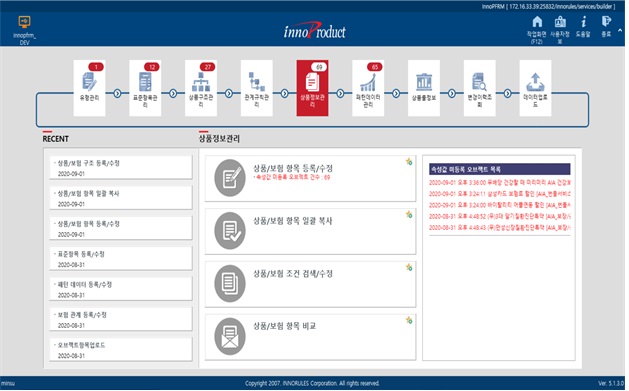This screenshot has width=629, height=391.
Task: Select unregistered object row dated 오후 3:36:00
Action: click(499, 182)
